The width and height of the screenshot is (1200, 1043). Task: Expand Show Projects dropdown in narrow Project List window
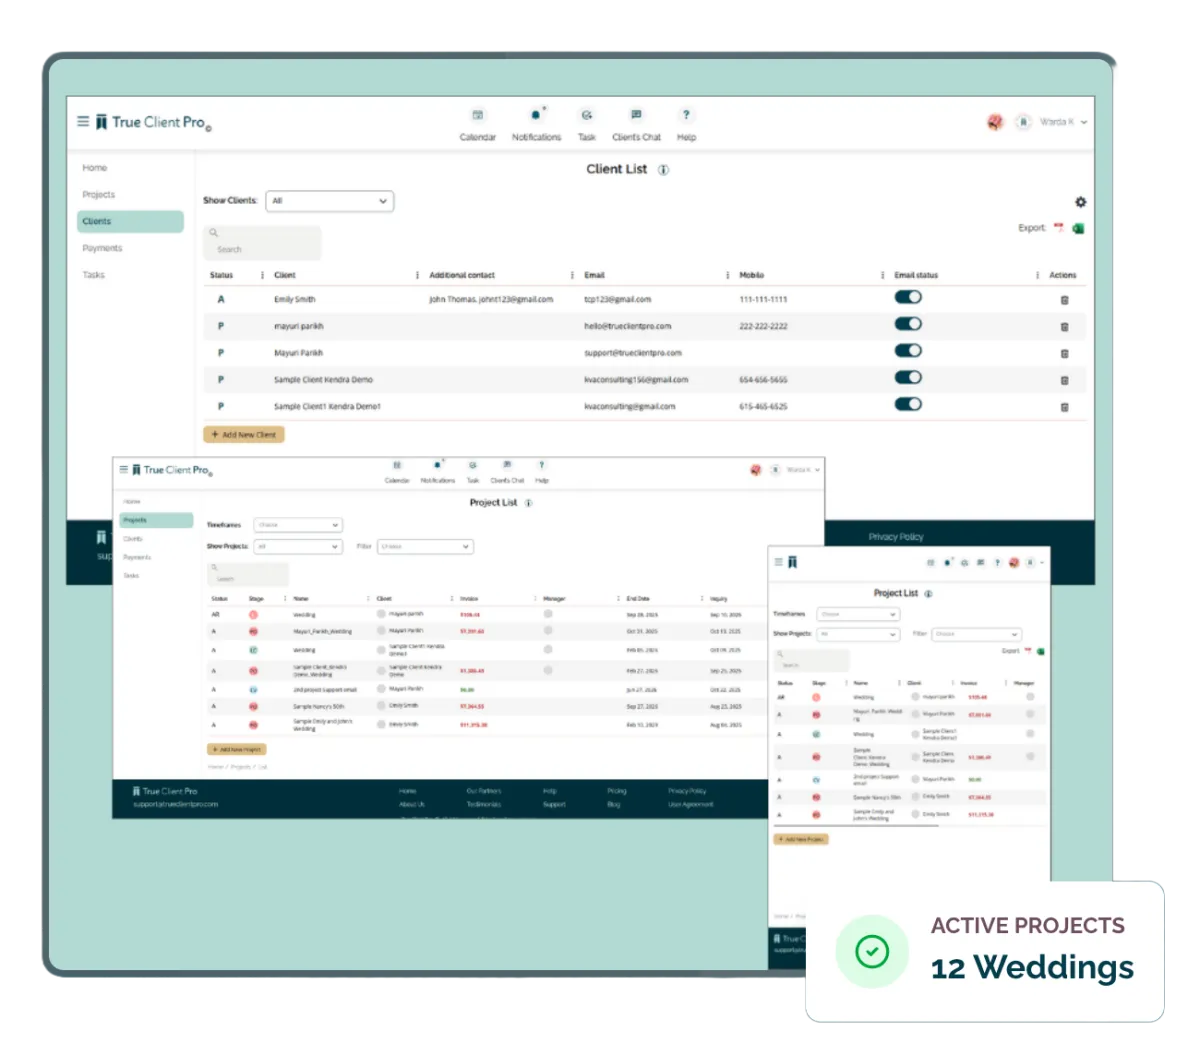point(859,634)
